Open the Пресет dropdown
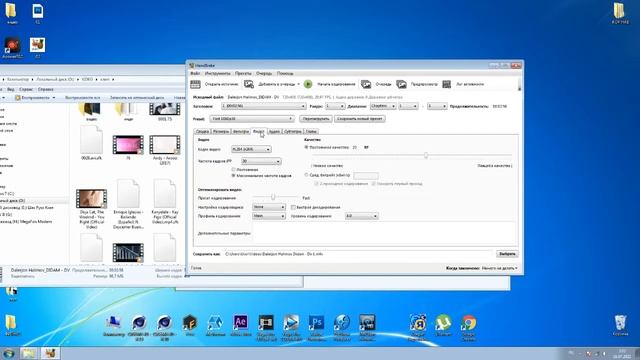The height and width of the screenshot is (360, 640). point(252,119)
